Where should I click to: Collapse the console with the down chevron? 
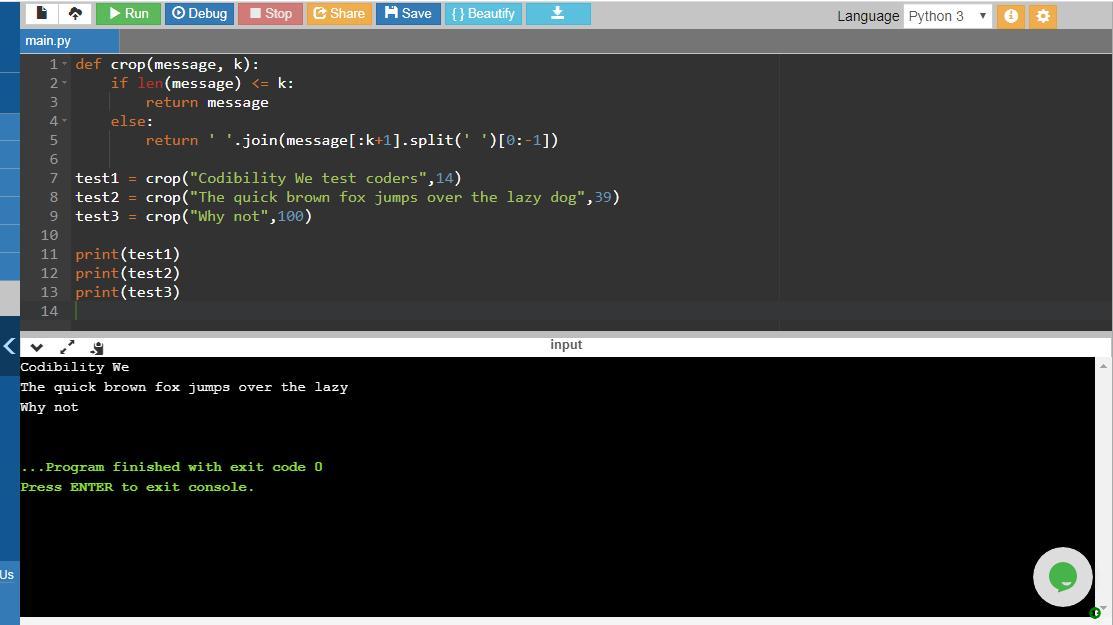point(37,347)
